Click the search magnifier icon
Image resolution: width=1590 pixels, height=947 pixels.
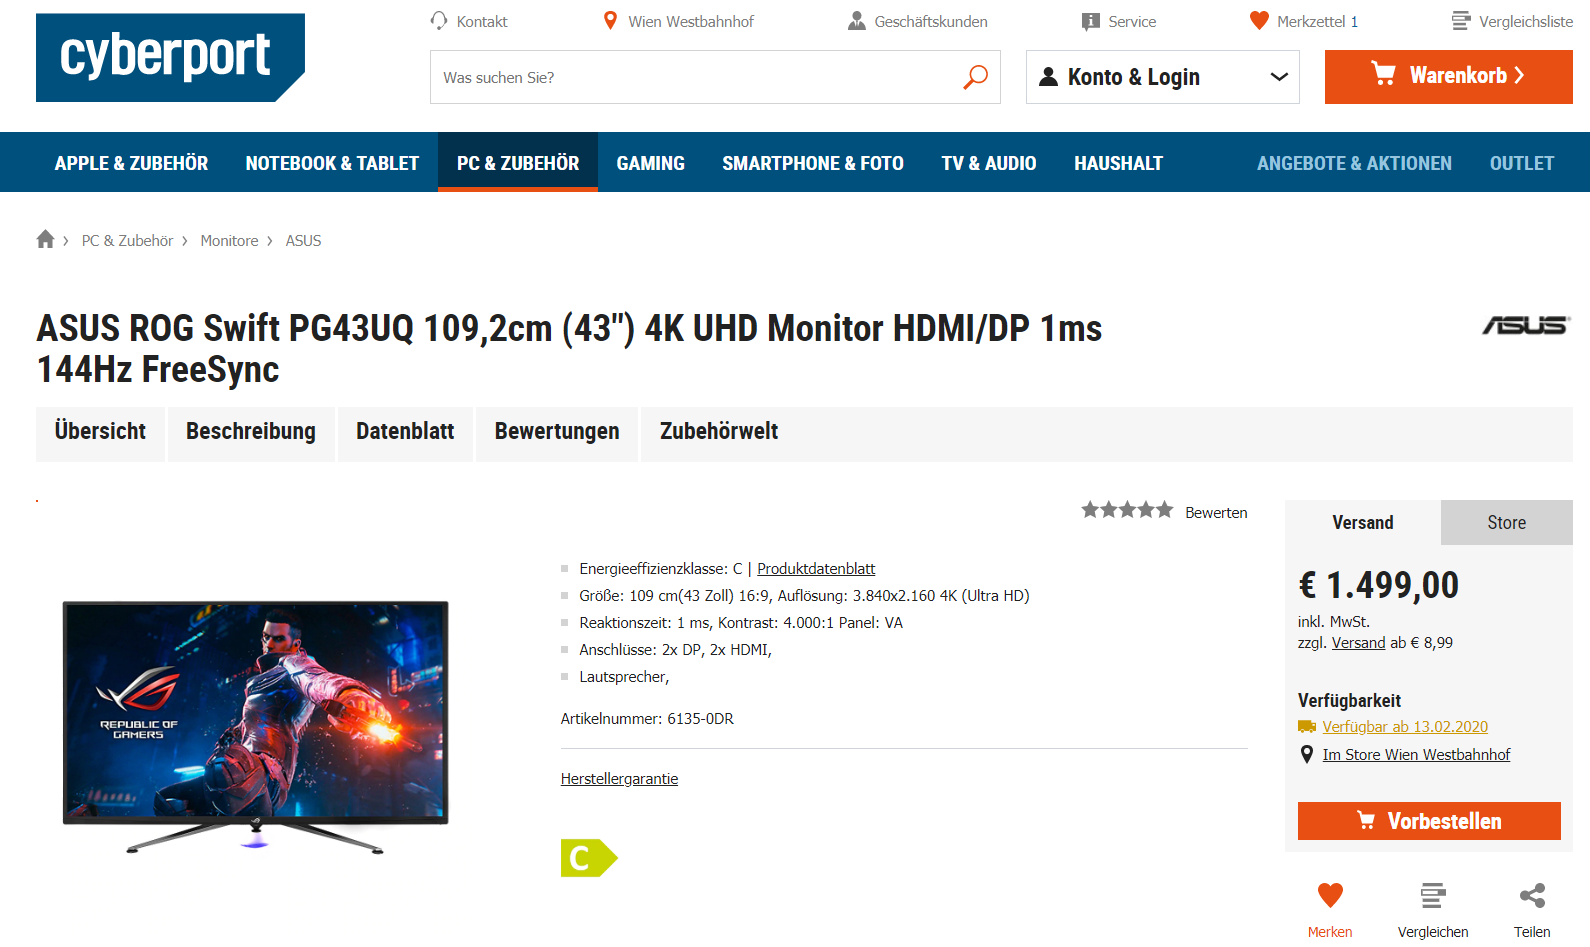975,77
